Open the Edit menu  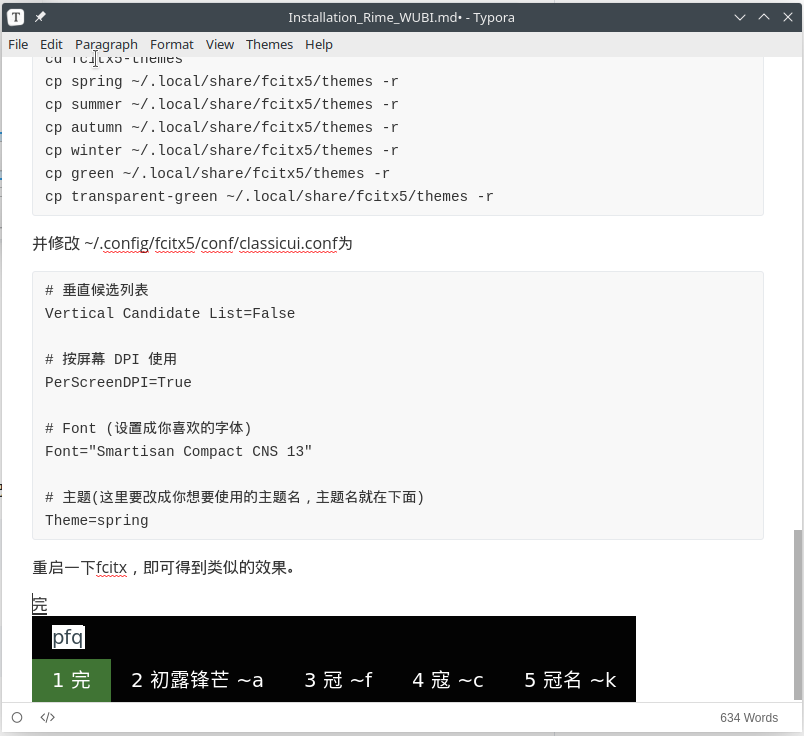51,45
